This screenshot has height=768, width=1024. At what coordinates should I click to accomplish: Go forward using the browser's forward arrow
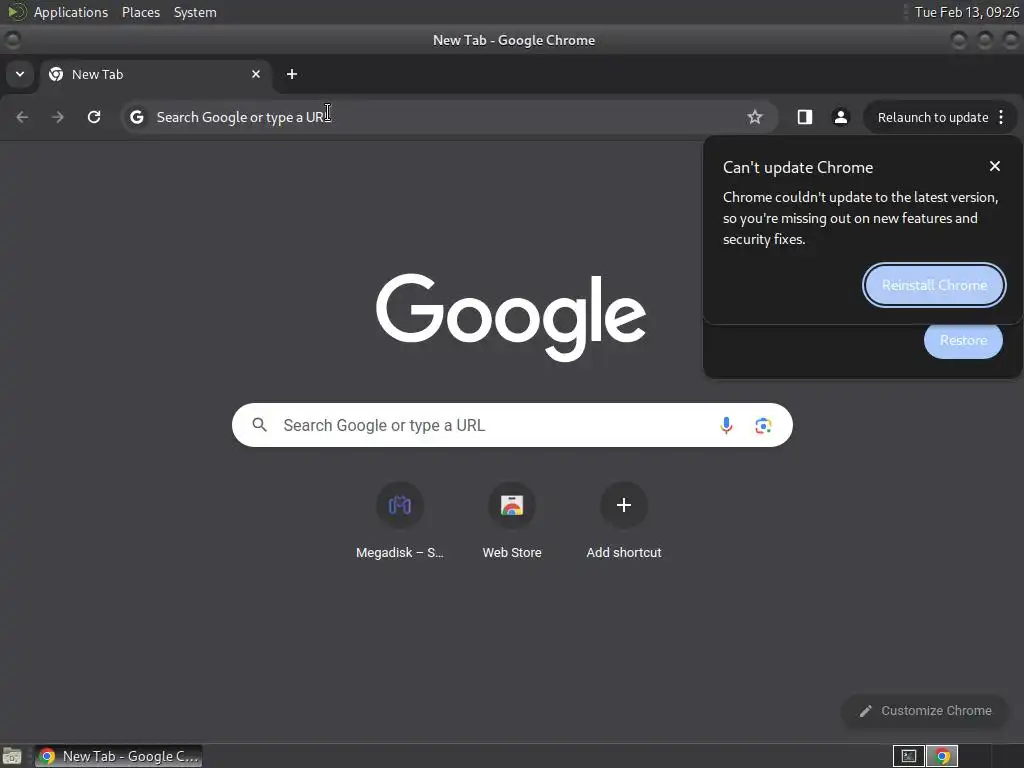pos(58,117)
